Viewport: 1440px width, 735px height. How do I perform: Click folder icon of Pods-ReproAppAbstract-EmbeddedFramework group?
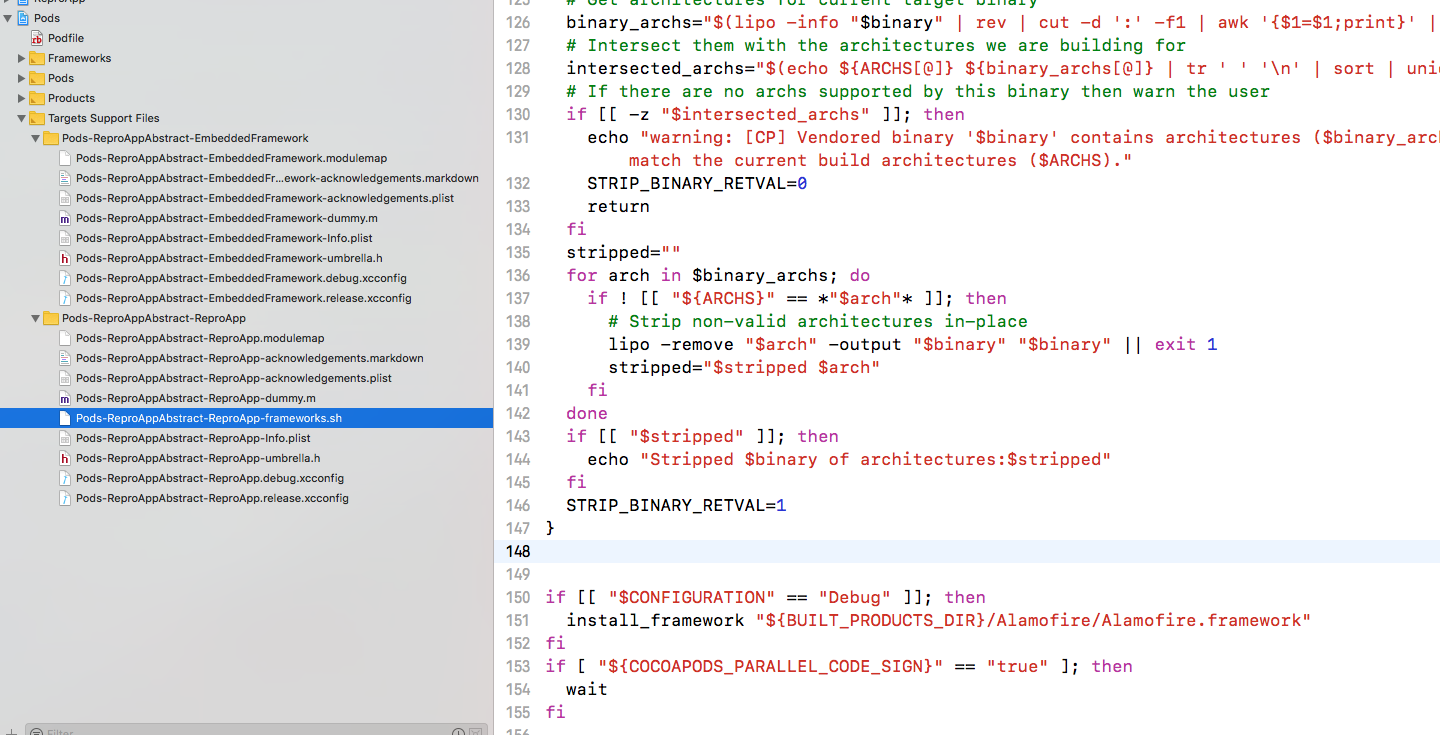(51, 138)
